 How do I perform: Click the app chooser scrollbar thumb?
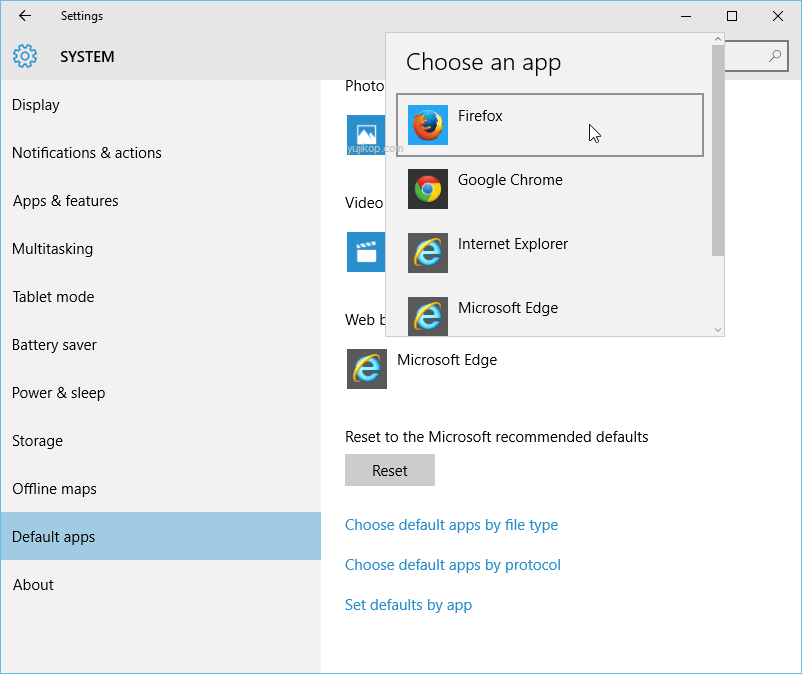(718, 150)
